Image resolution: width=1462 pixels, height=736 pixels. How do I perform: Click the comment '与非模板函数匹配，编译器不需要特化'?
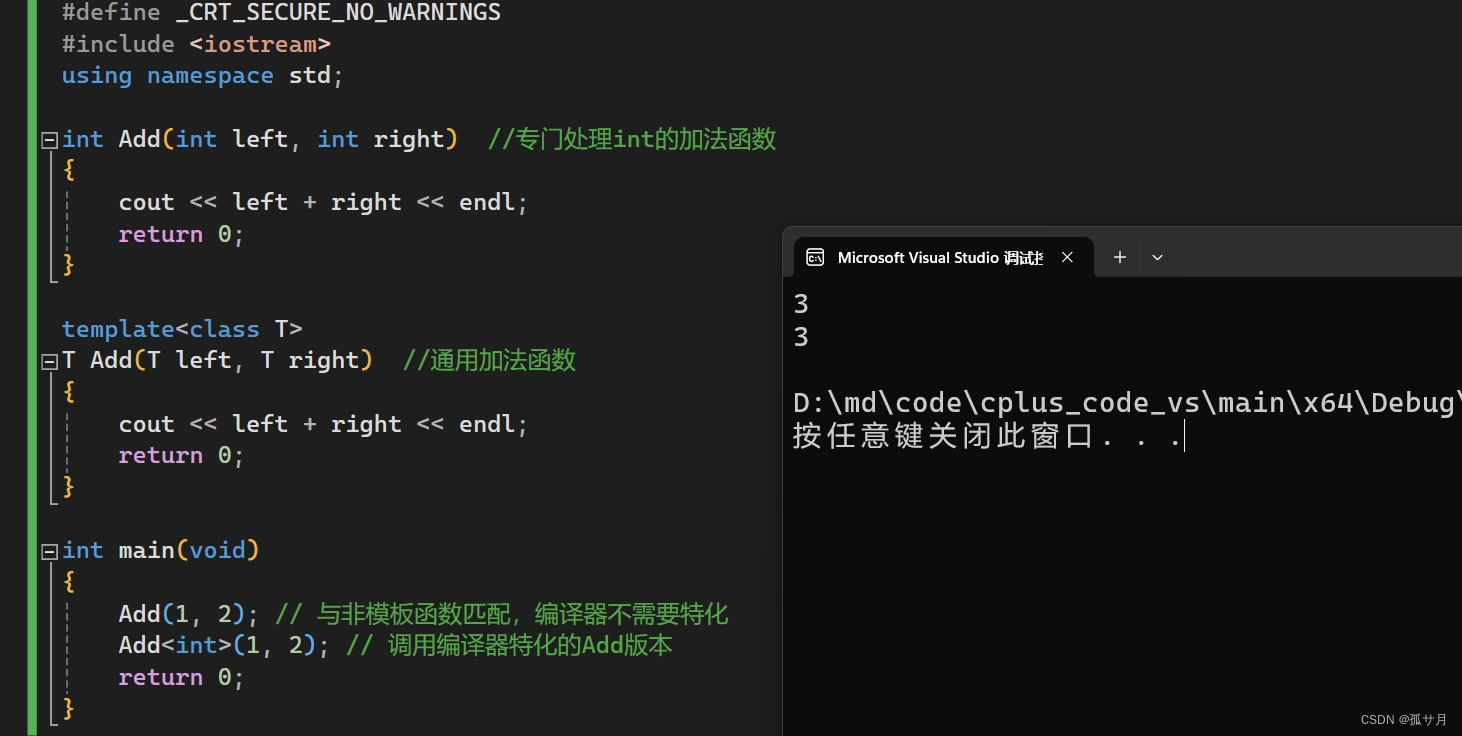coord(523,613)
